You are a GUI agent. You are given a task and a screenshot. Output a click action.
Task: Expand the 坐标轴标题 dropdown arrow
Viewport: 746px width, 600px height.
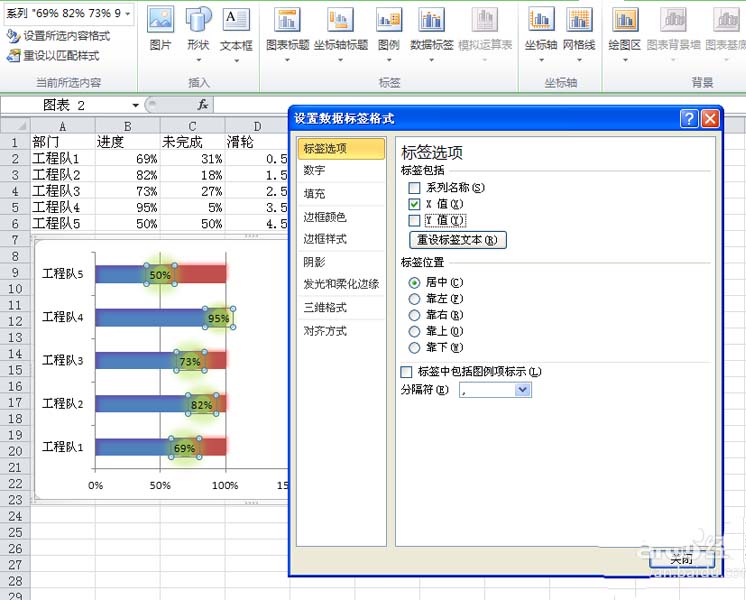341,60
